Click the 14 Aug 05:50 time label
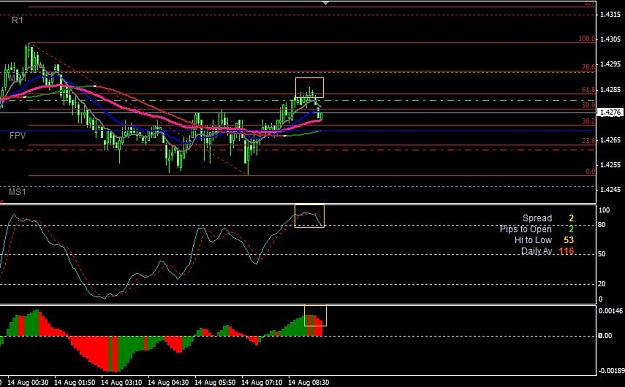Viewport: 625px width, 387px height. pos(215,382)
